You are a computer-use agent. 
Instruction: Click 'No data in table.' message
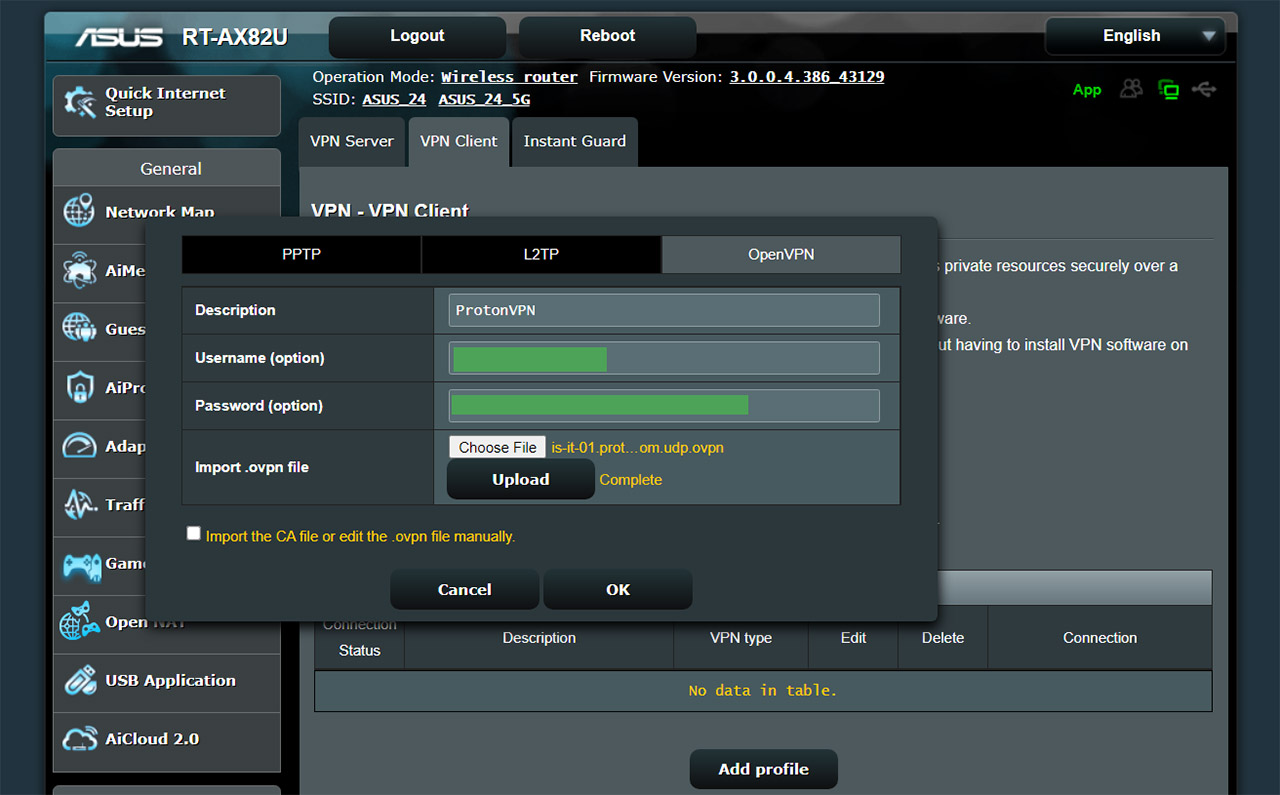[763, 690]
